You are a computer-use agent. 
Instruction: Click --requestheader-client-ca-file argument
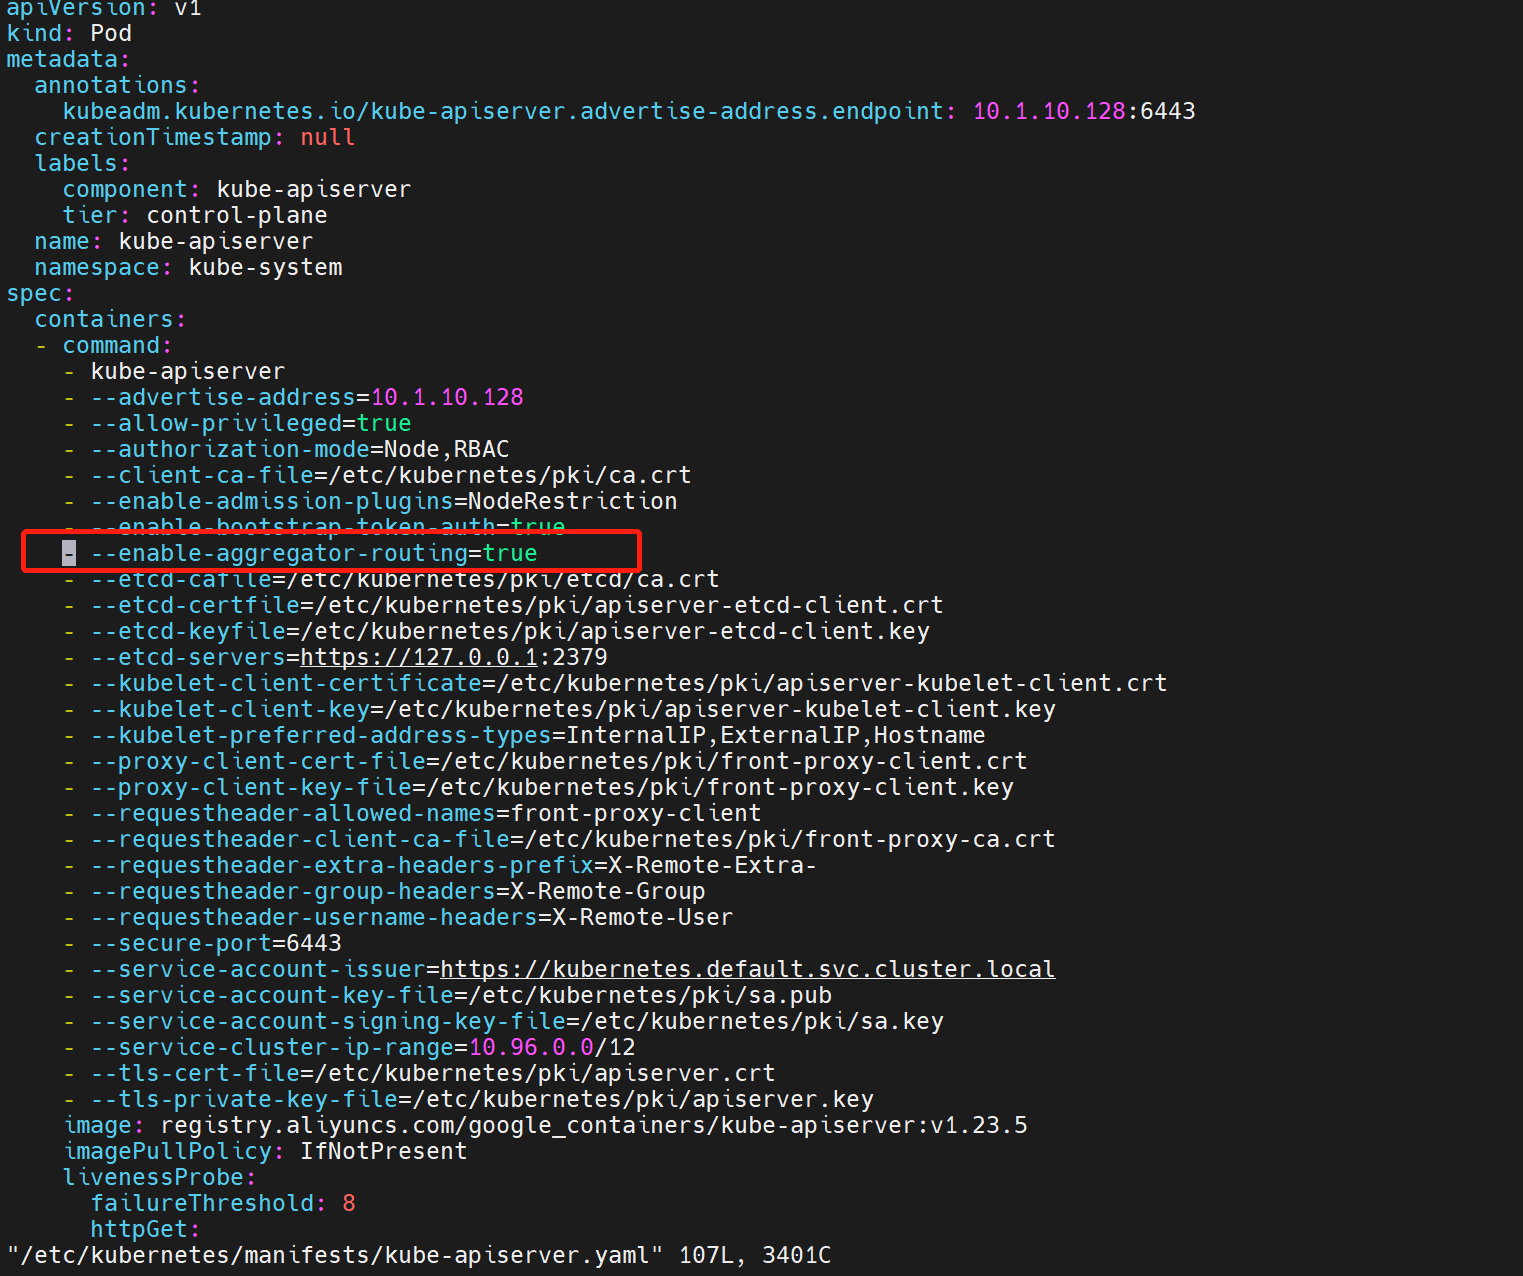573,839
